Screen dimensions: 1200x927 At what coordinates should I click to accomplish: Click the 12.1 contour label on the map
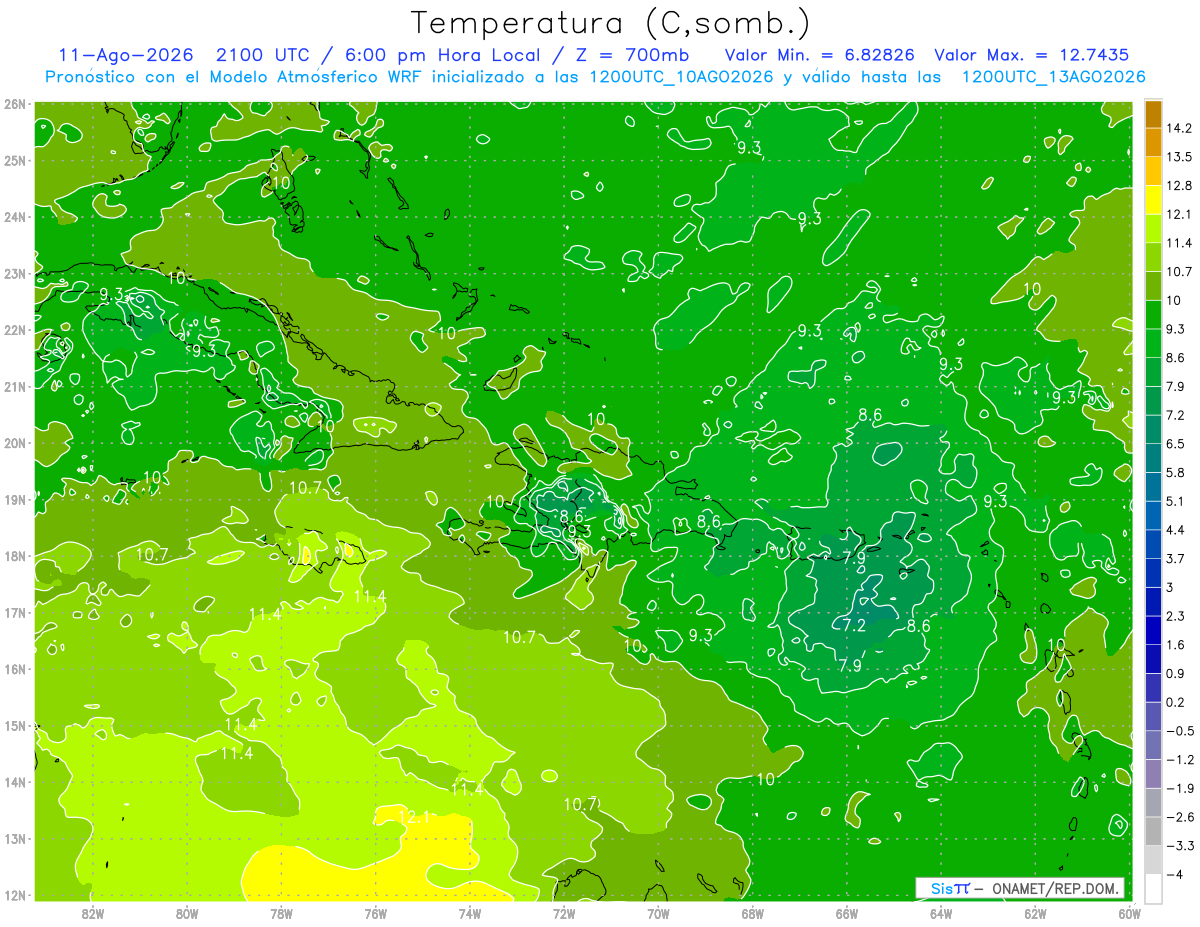pos(414,818)
